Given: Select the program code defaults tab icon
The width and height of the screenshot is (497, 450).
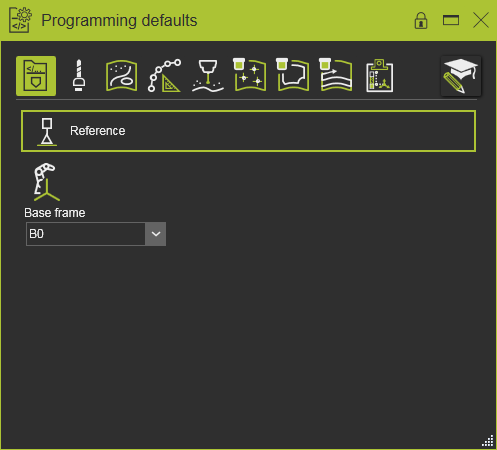Looking at the screenshot, I should point(36,76).
